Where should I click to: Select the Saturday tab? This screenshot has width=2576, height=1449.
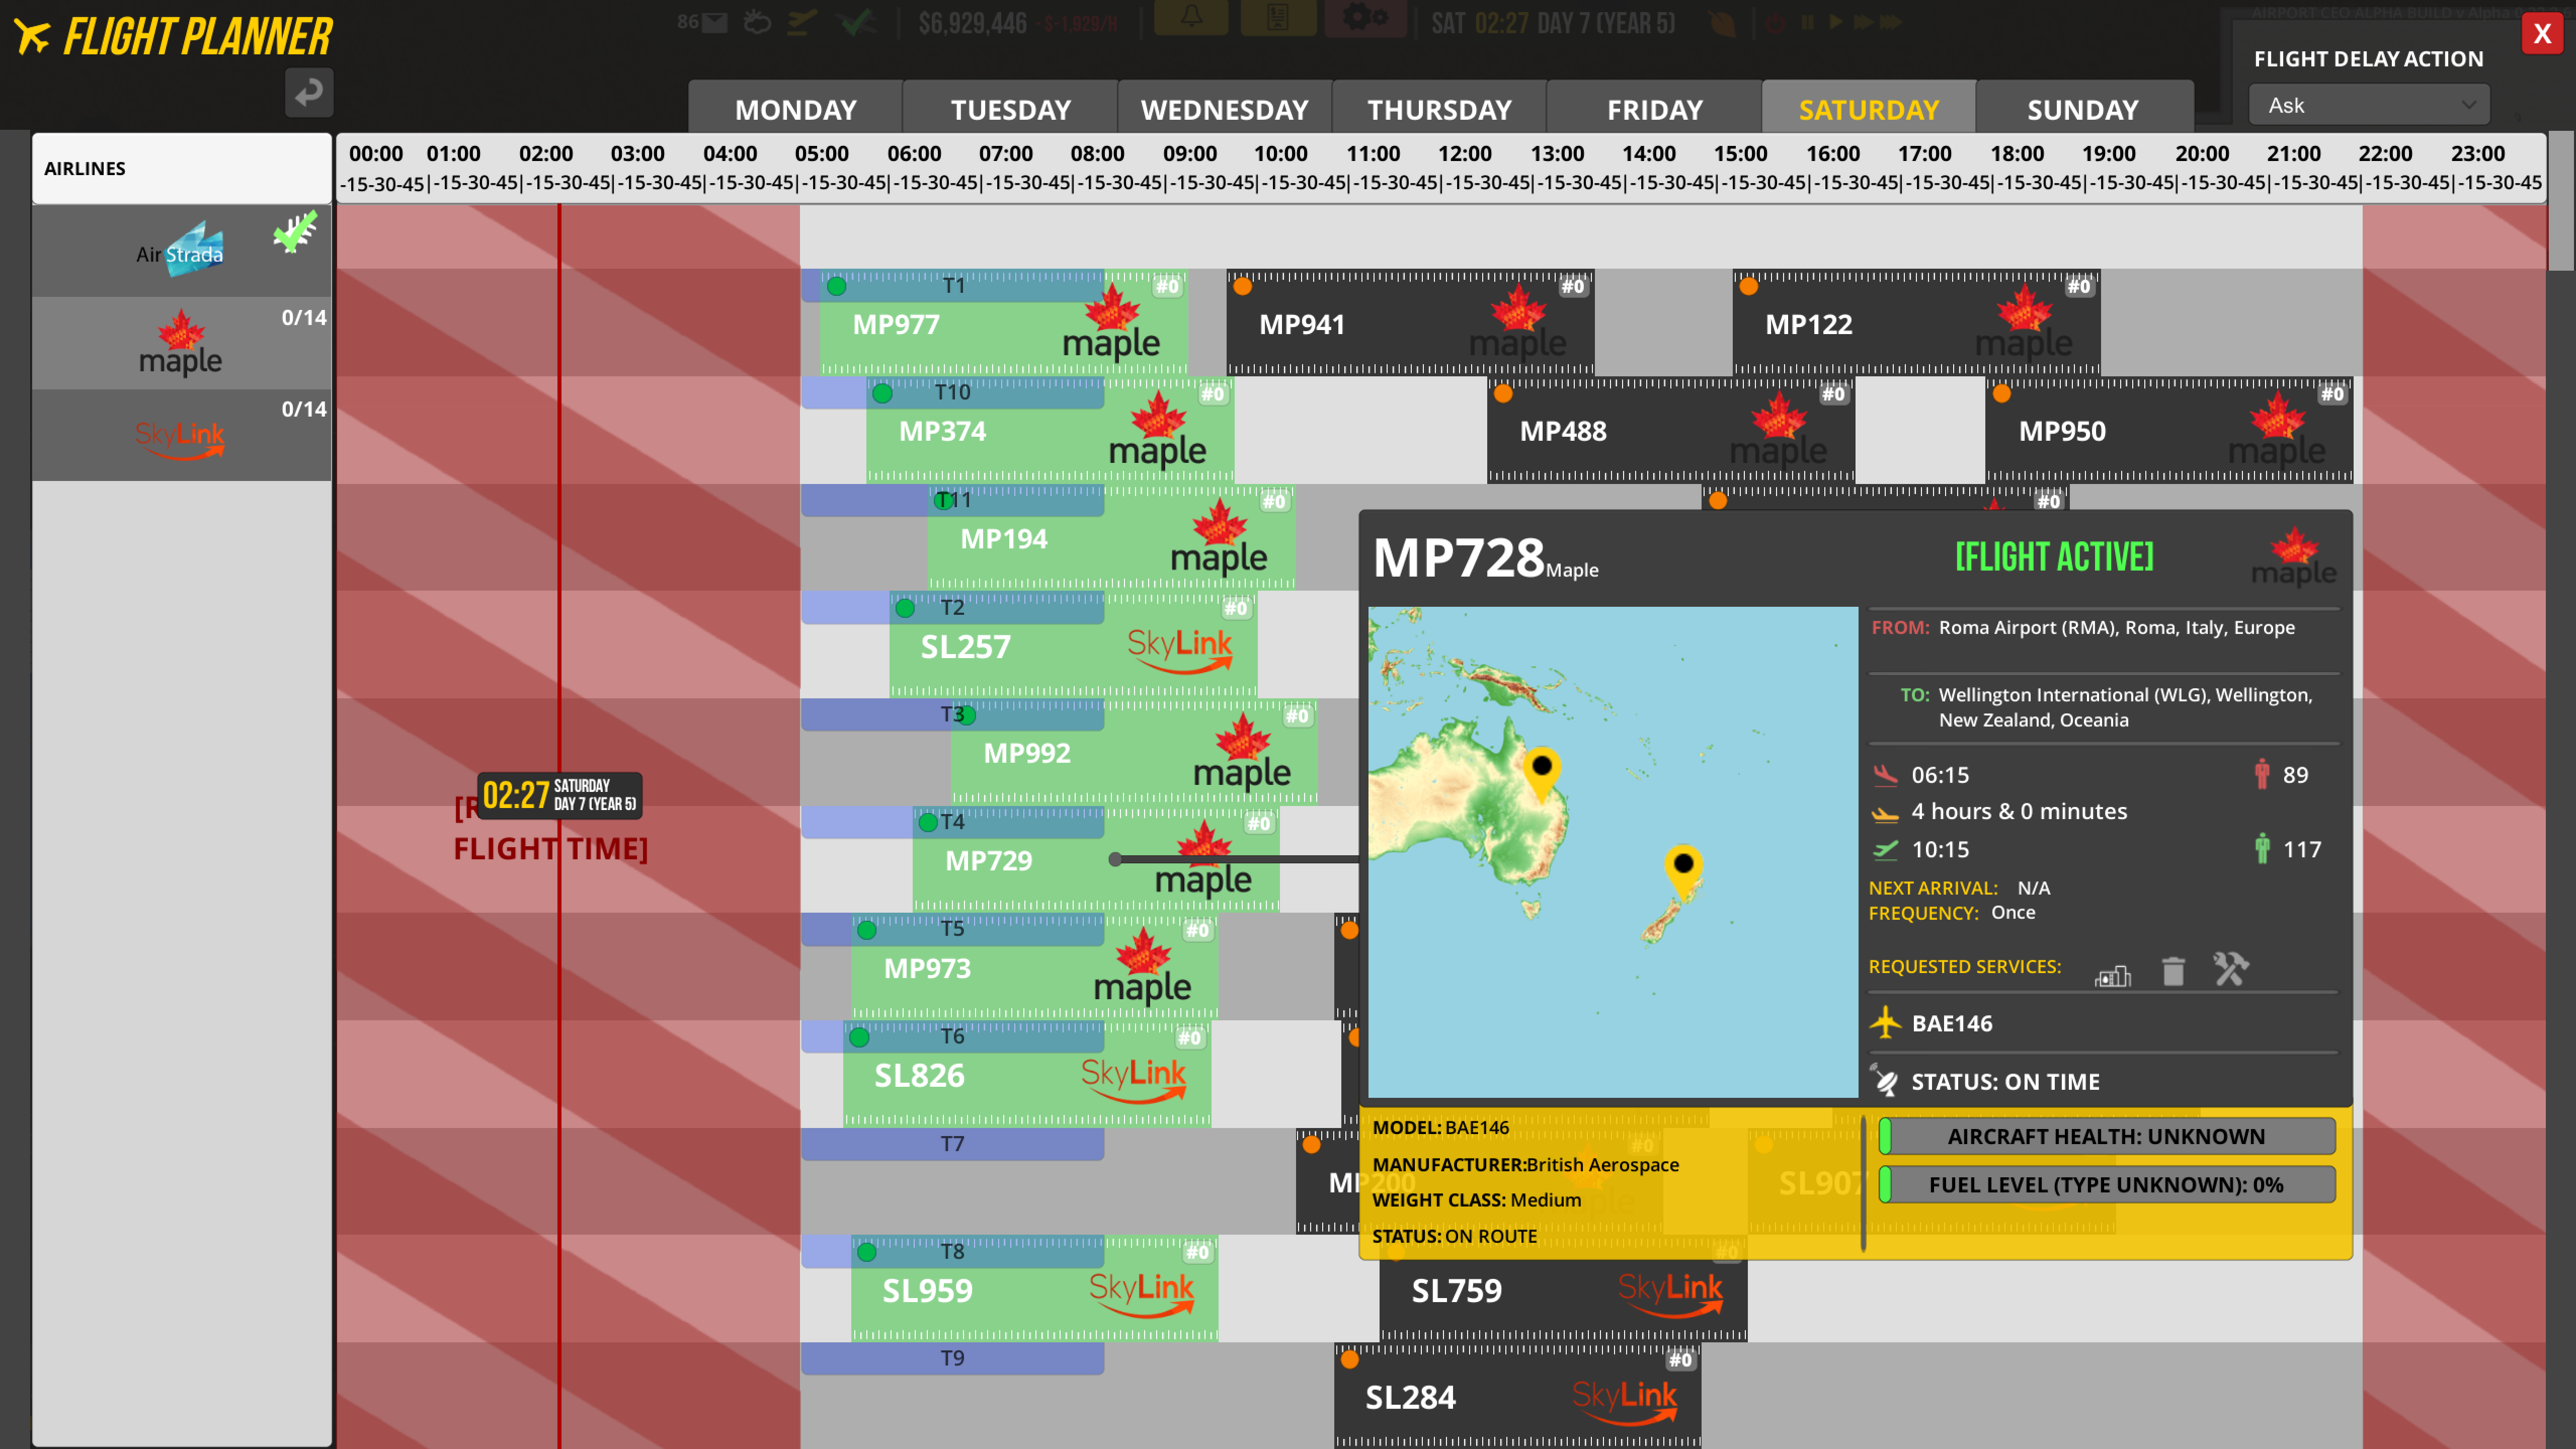pyautogui.click(x=1868, y=108)
